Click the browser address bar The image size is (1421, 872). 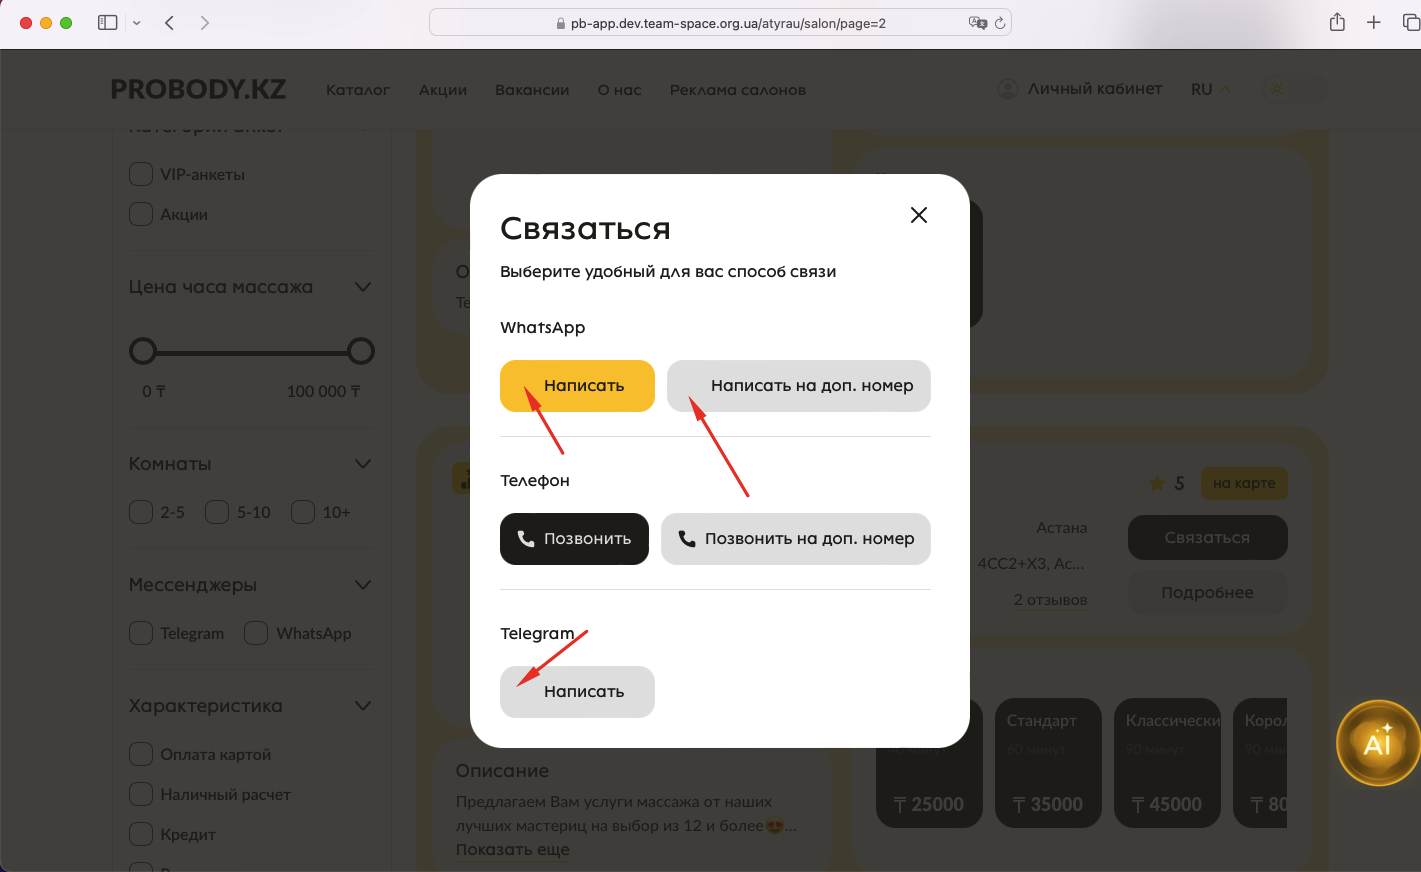tap(720, 23)
